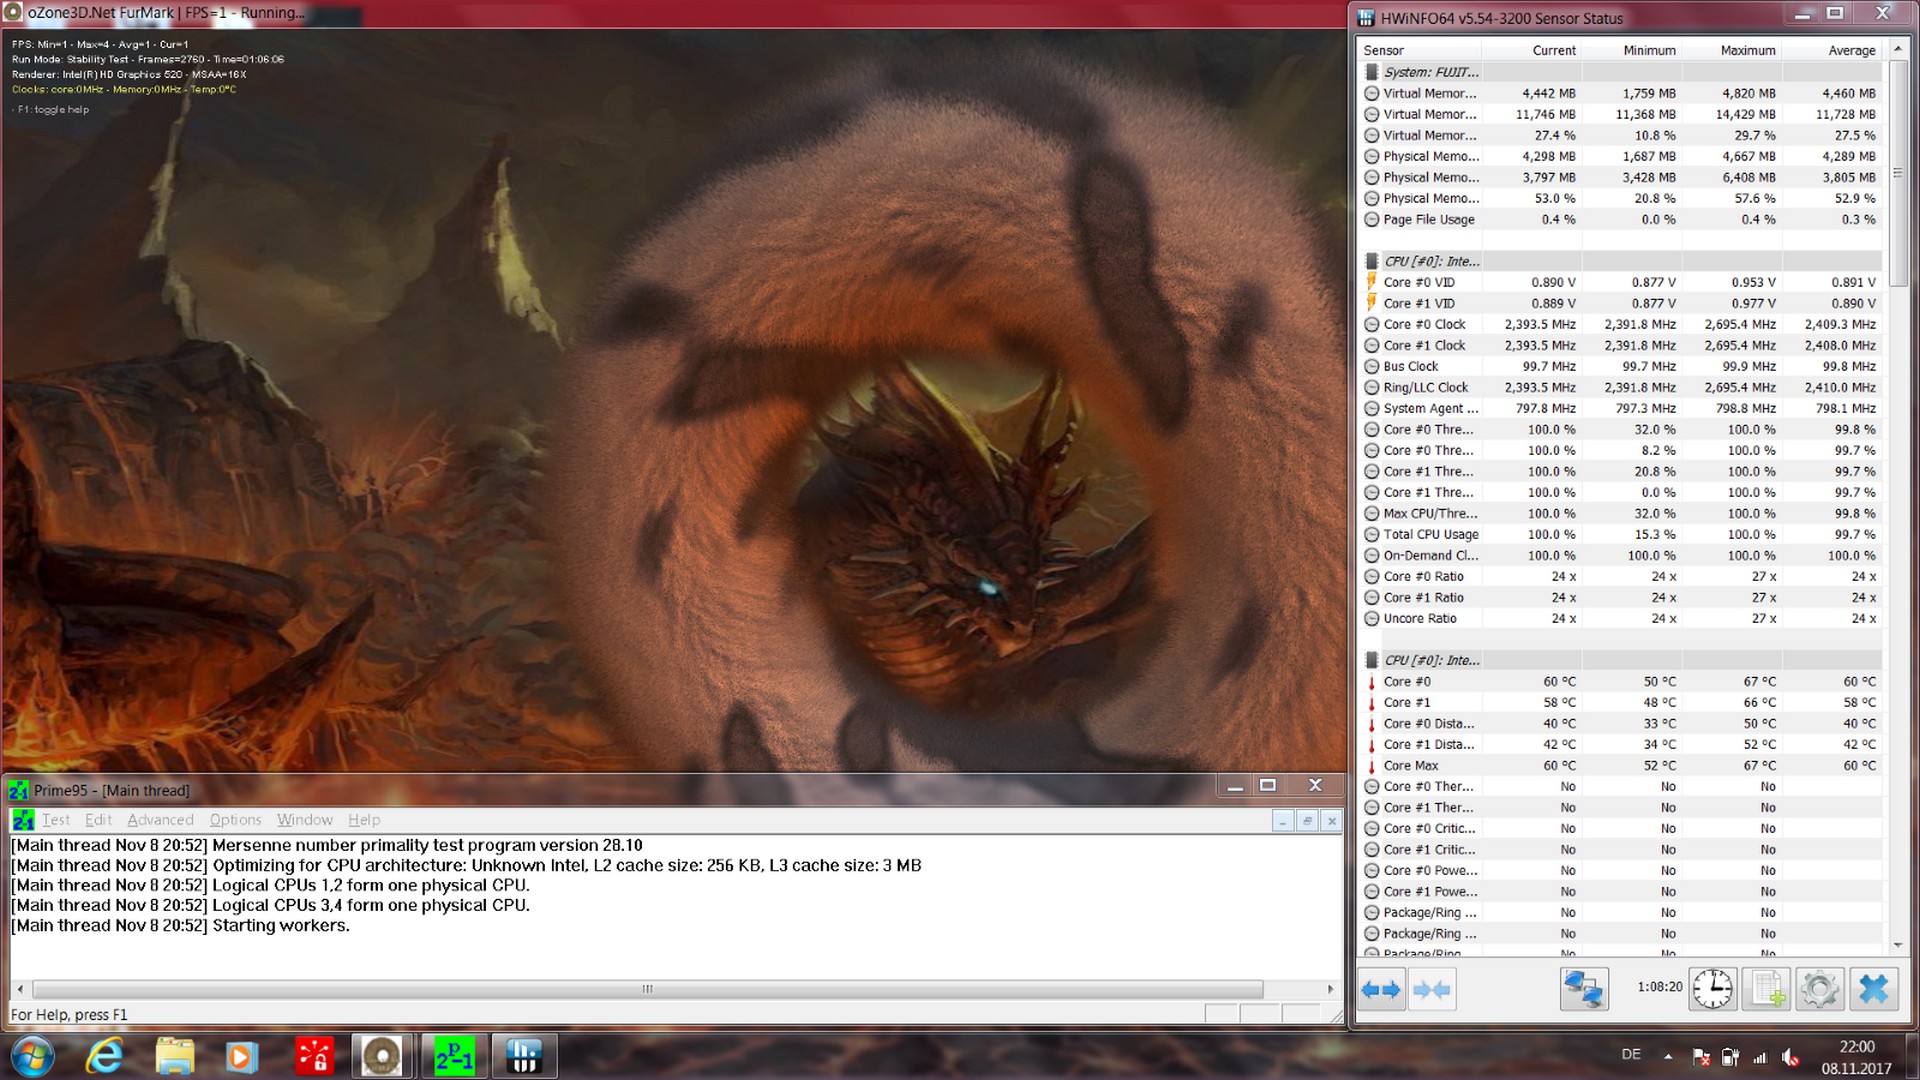Click the temperature icon beside Core Max
This screenshot has width=1920, height=1080.
pos(1371,766)
